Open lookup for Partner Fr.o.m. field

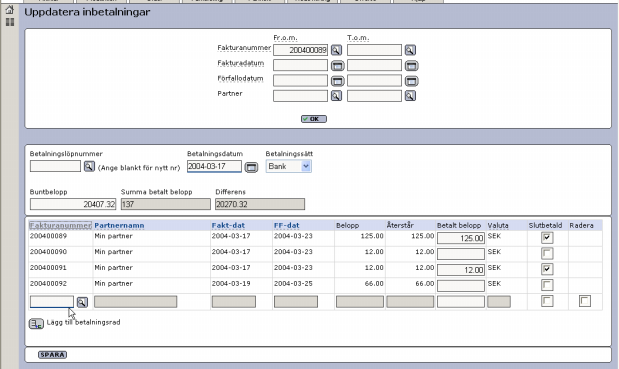coord(336,96)
